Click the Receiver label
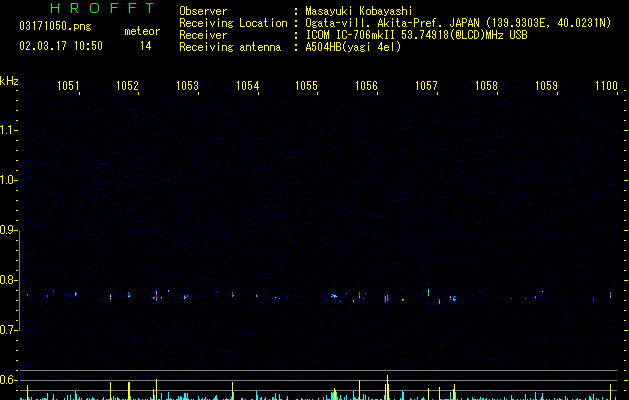Viewport: 629px width, 400px height. tap(203, 35)
